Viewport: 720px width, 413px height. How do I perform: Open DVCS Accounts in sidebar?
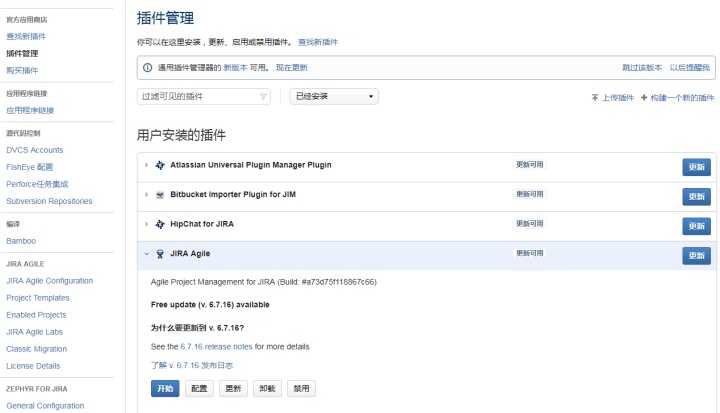[x=35, y=150]
